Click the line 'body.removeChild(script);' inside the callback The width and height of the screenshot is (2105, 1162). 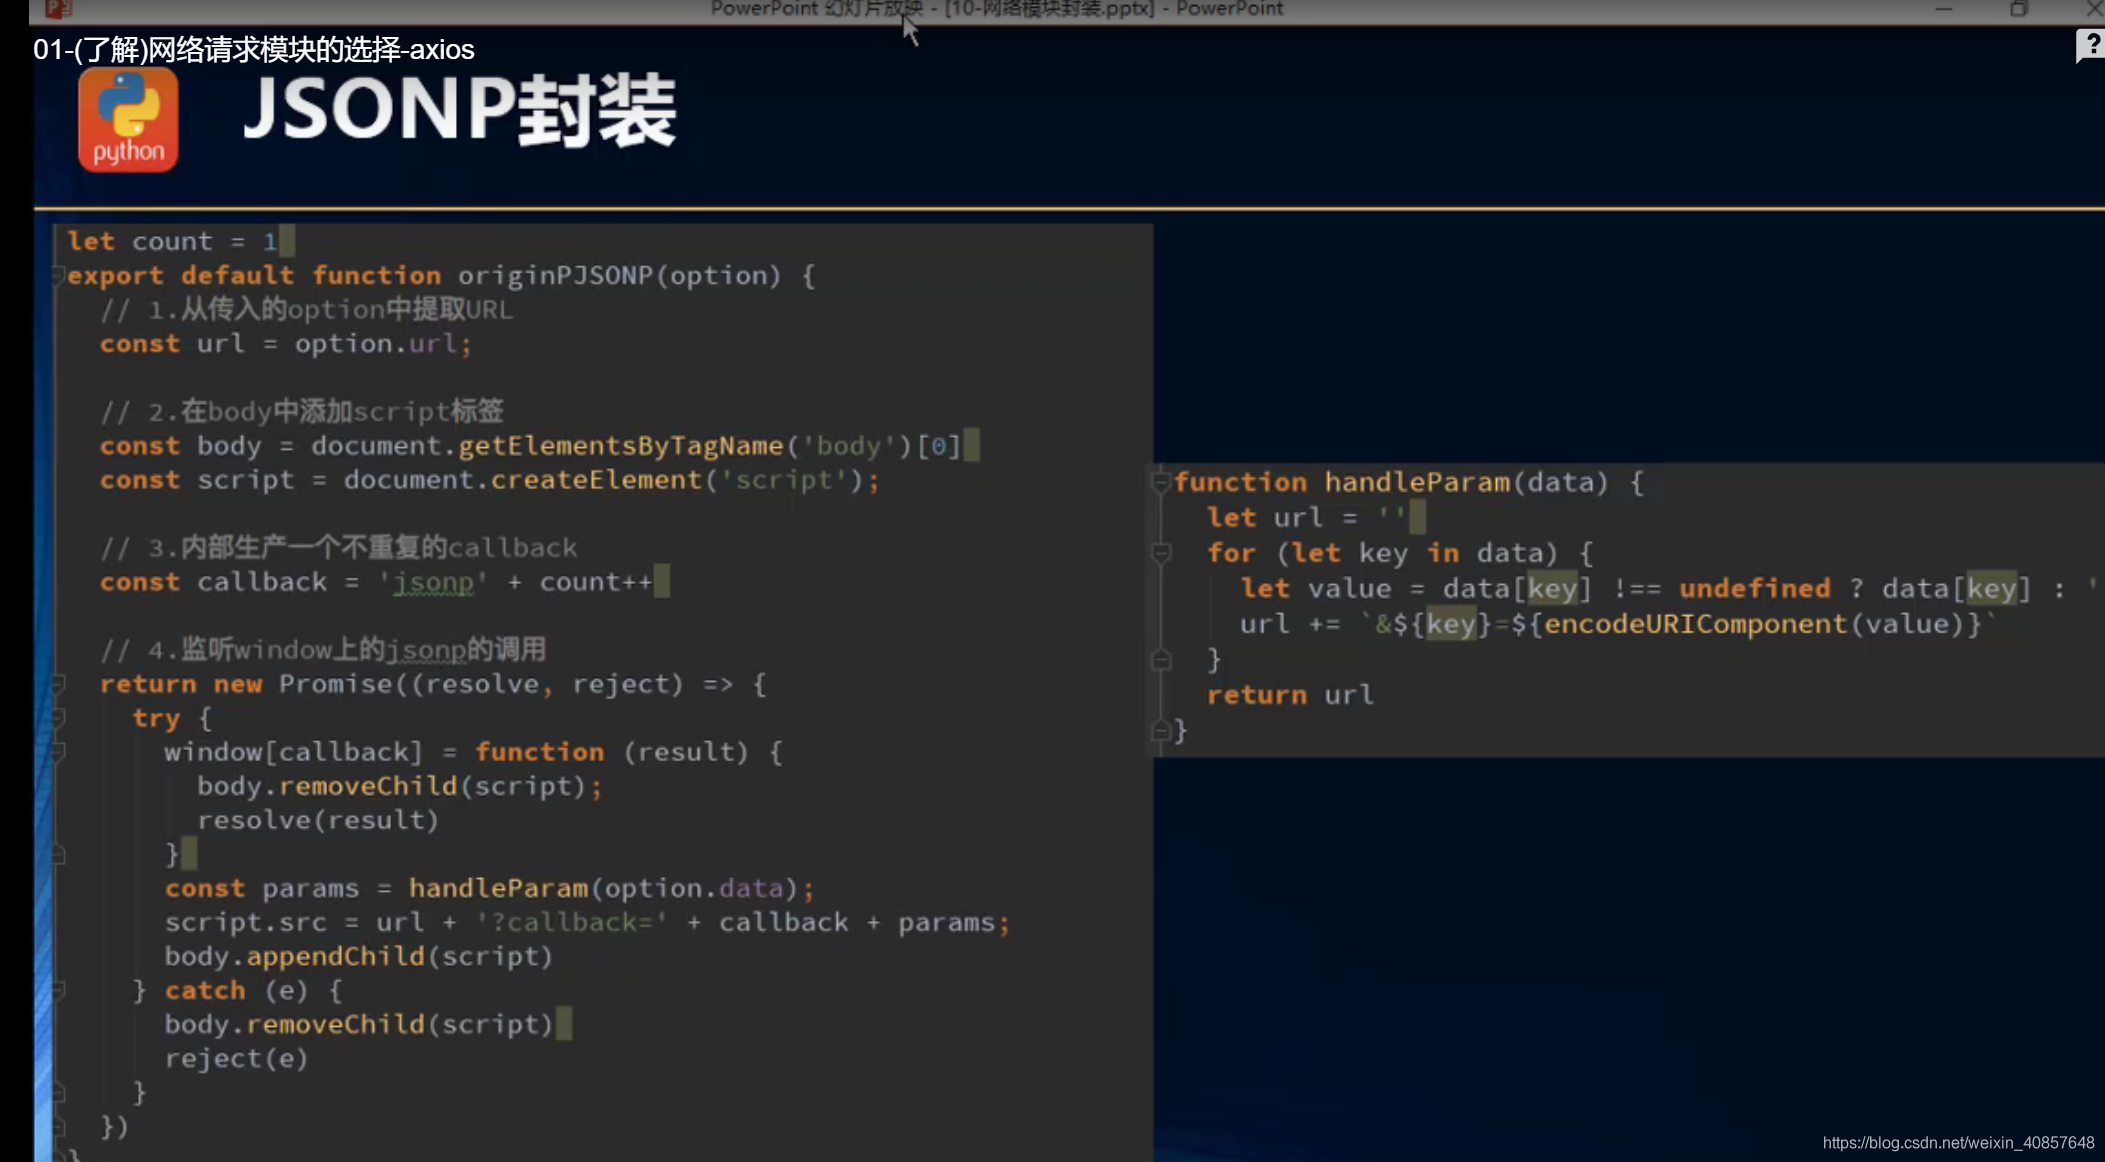[400, 786]
